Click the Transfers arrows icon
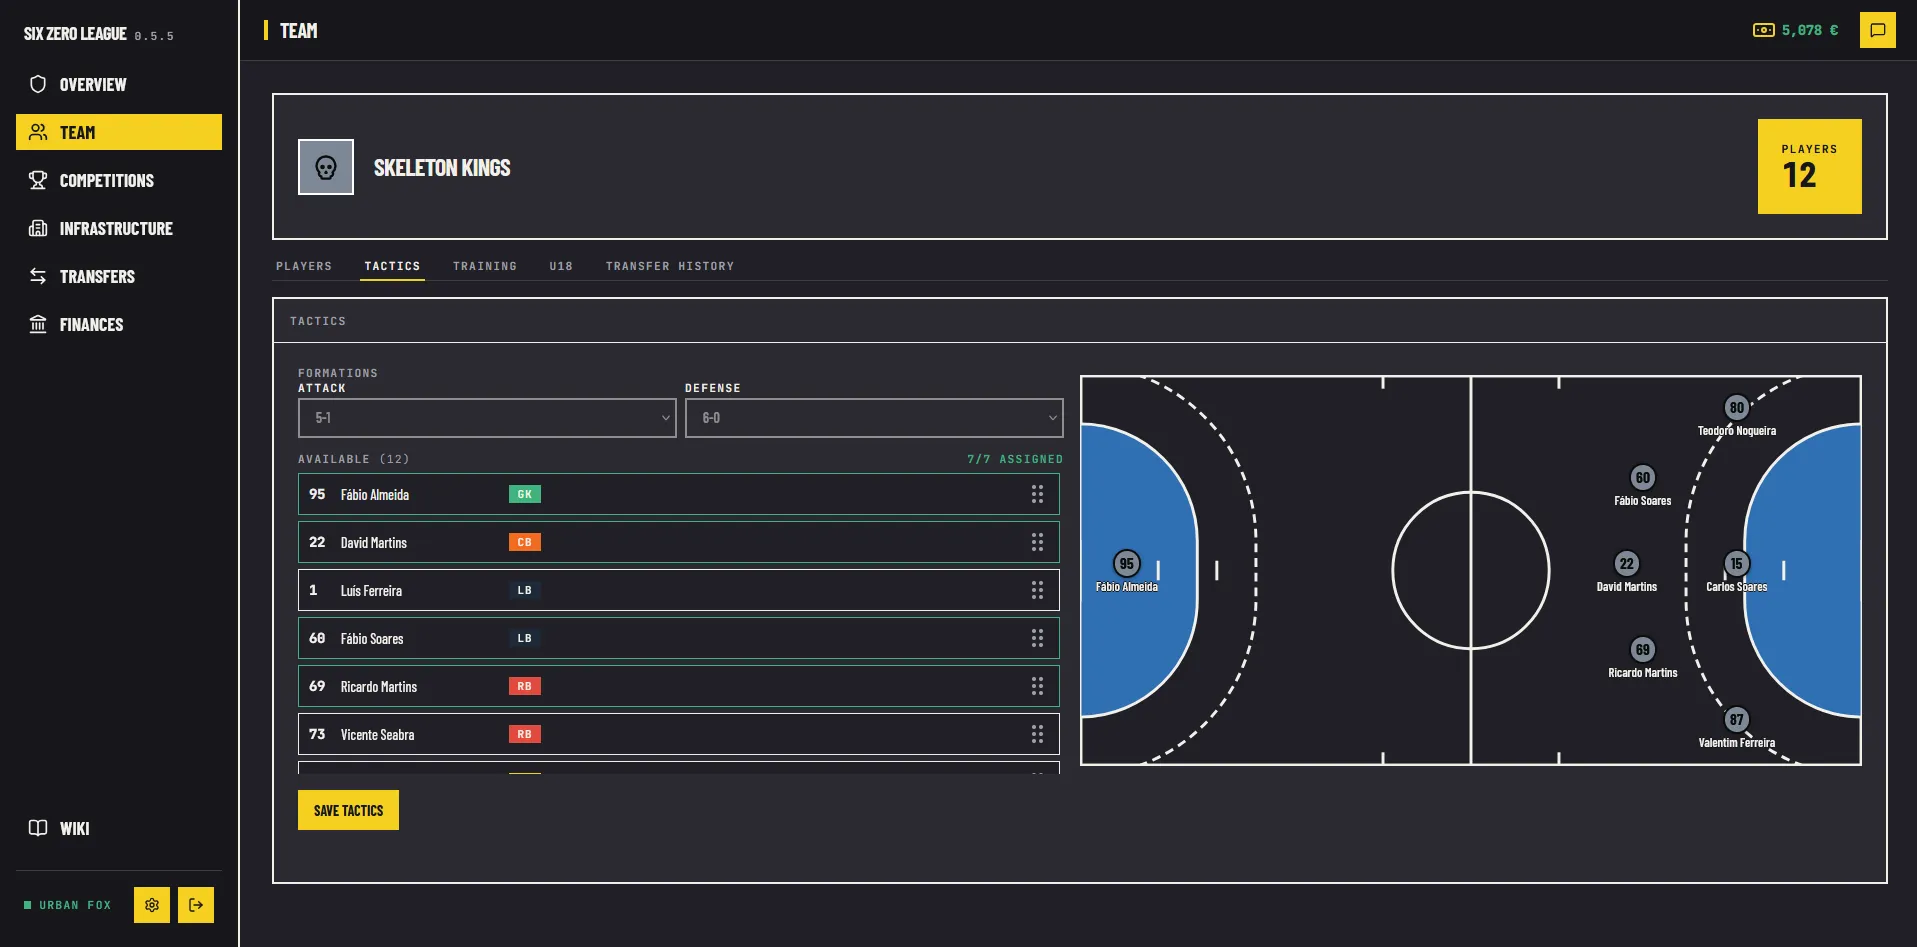The image size is (1917, 947). pyautogui.click(x=38, y=276)
